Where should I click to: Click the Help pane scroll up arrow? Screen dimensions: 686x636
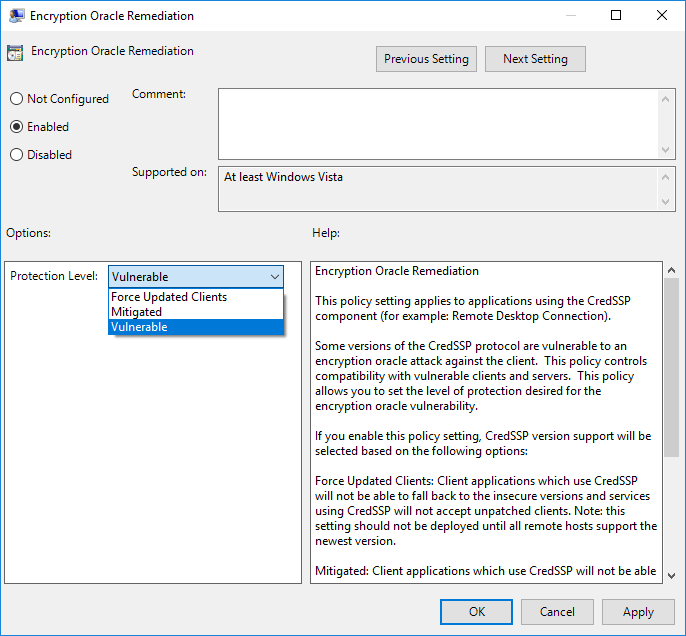tap(672, 270)
